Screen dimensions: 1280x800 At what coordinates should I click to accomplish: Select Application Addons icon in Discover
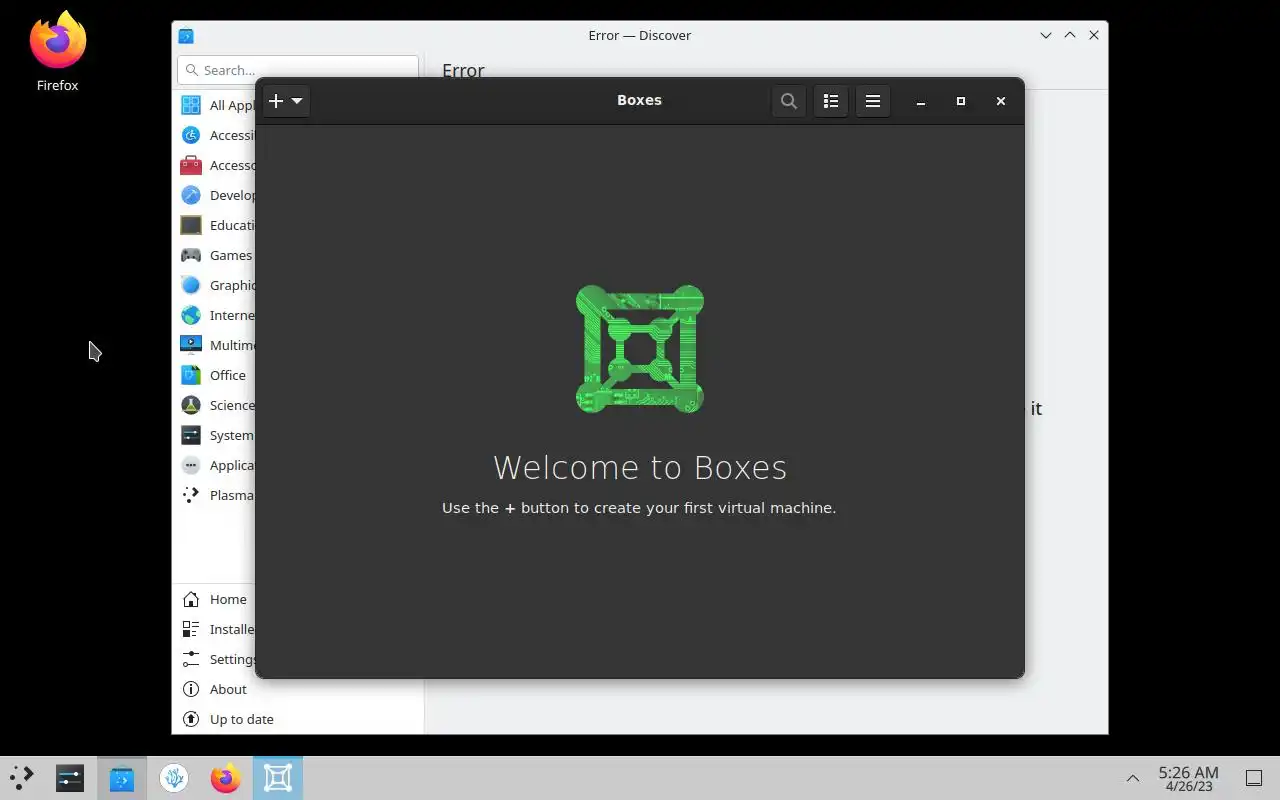191,465
